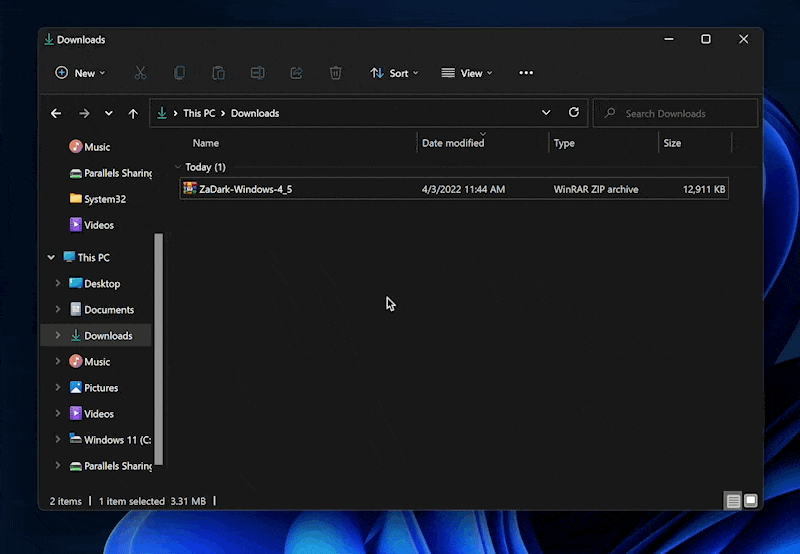Viewport: 800px width, 554px height.
Task: Open the Windows 11 (C:) drive
Action: pos(110,440)
